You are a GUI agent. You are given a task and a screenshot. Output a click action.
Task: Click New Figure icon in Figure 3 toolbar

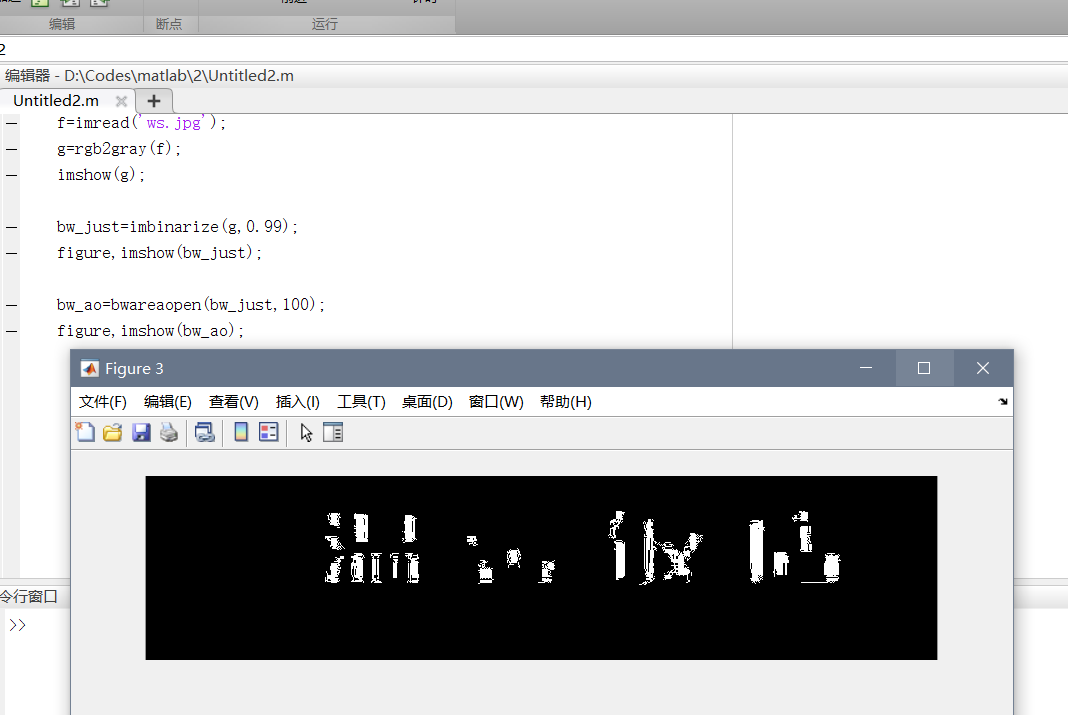[x=85, y=432]
